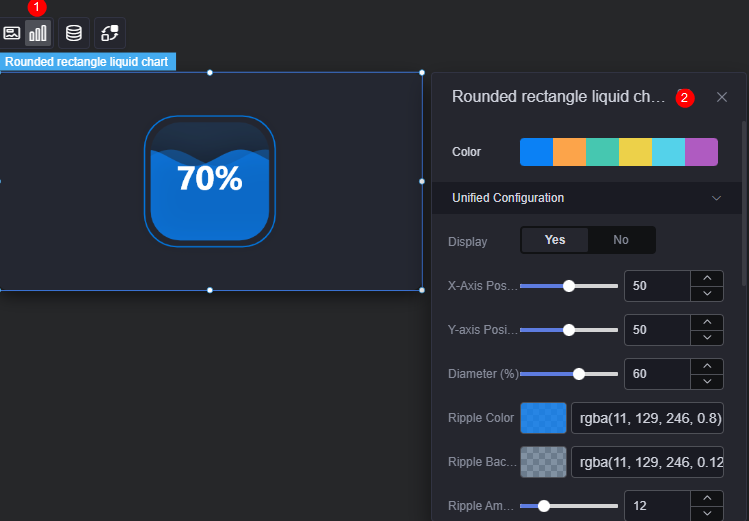
Task: Decrease X-Axis Position value with down arrow
Action: pos(707,294)
